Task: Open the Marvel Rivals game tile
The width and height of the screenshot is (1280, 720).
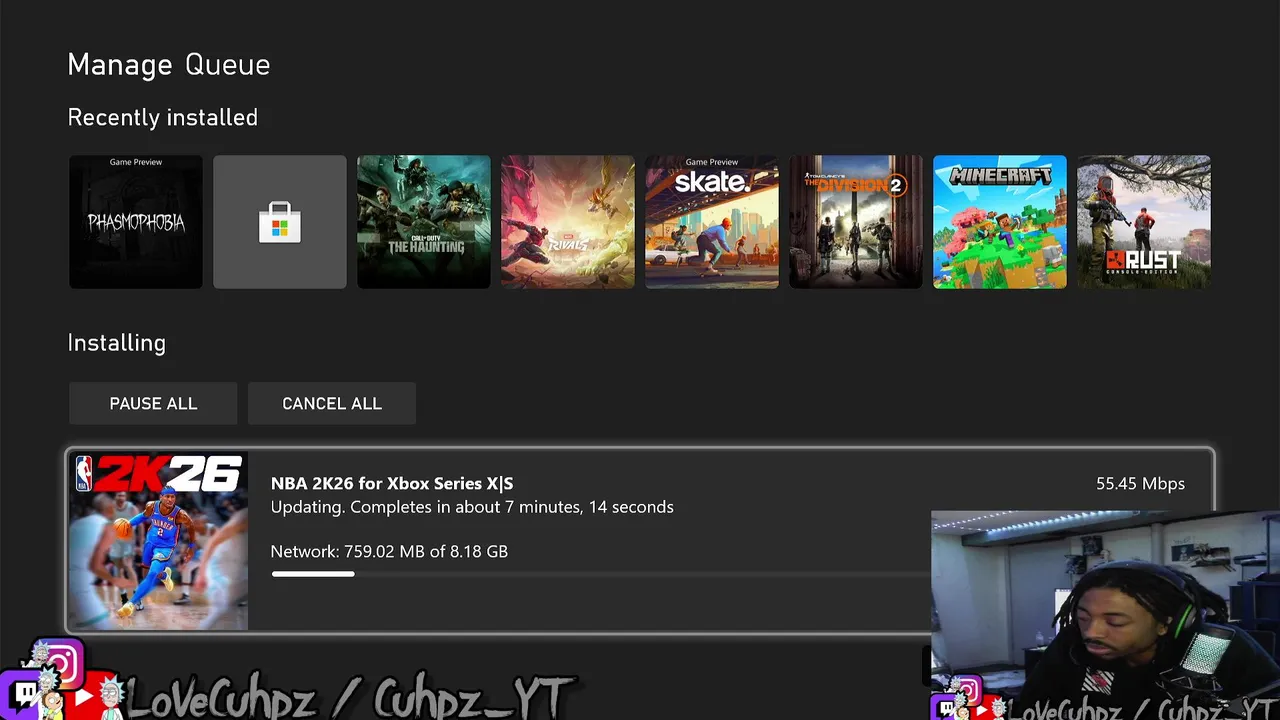Action: [x=568, y=222]
